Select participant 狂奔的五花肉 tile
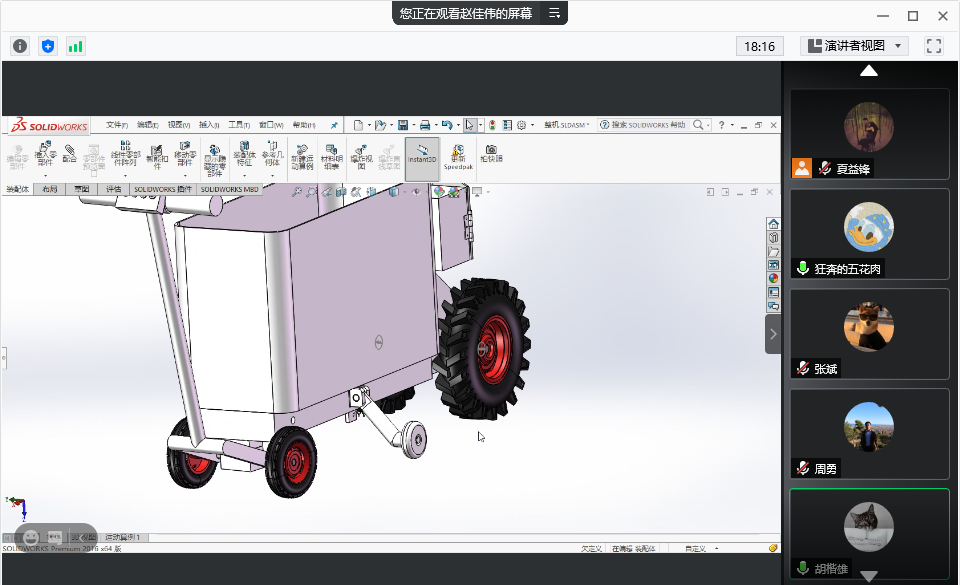Screen dimensions: 960x585 click(x=869, y=234)
